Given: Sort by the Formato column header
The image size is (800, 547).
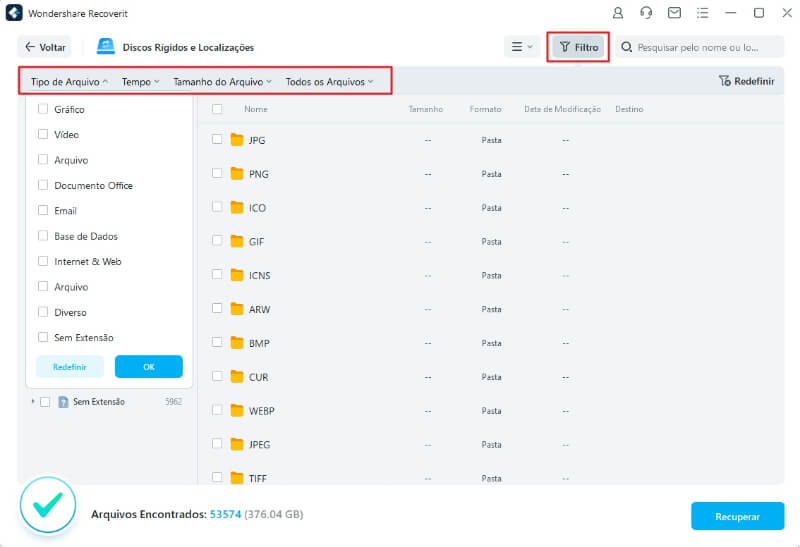Looking at the screenshot, I should click(x=485, y=109).
